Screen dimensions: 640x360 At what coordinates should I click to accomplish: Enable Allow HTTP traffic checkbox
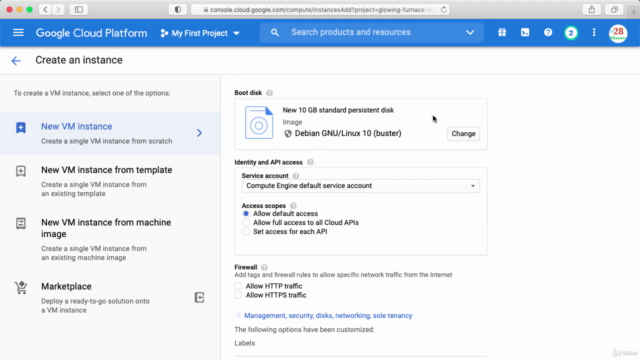tap(238, 286)
